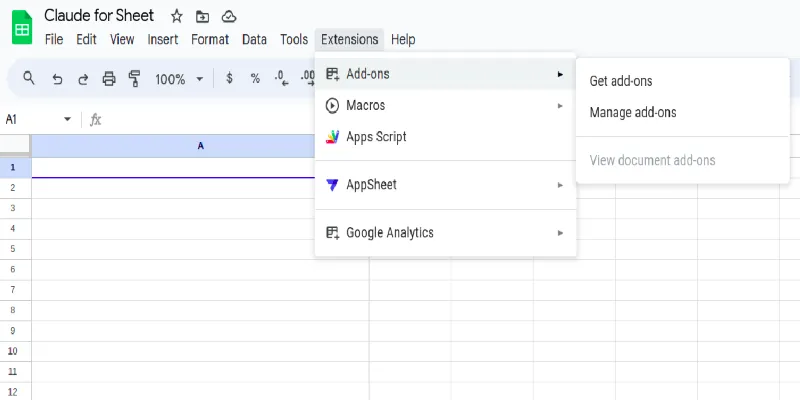Viewport: 800px width, 400px height.
Task: Expand the Google Analytics submenu arrow
Action: (x=560, y=233)
